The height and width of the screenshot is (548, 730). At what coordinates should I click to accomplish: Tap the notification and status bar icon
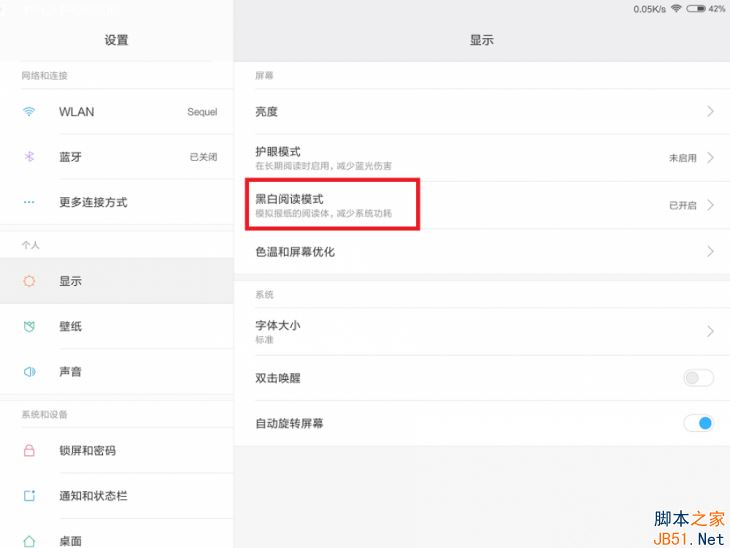coord(30,496)
